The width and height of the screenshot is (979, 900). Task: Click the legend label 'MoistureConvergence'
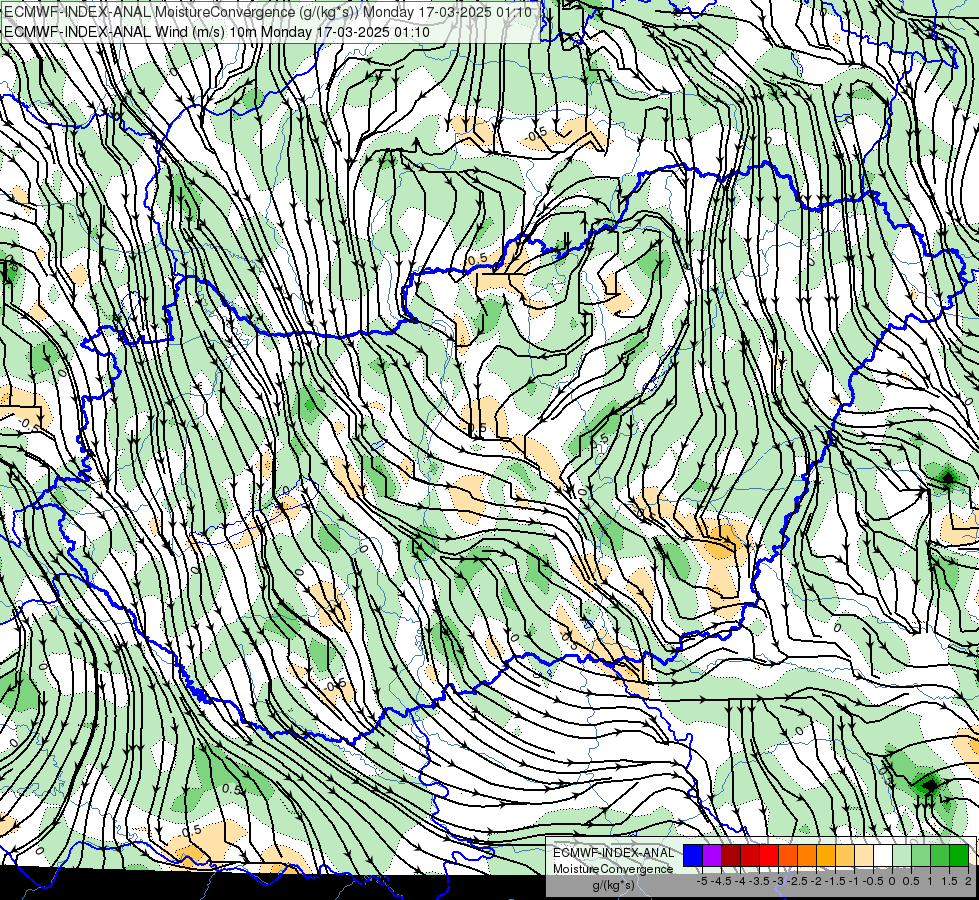[x=613, y=869]
